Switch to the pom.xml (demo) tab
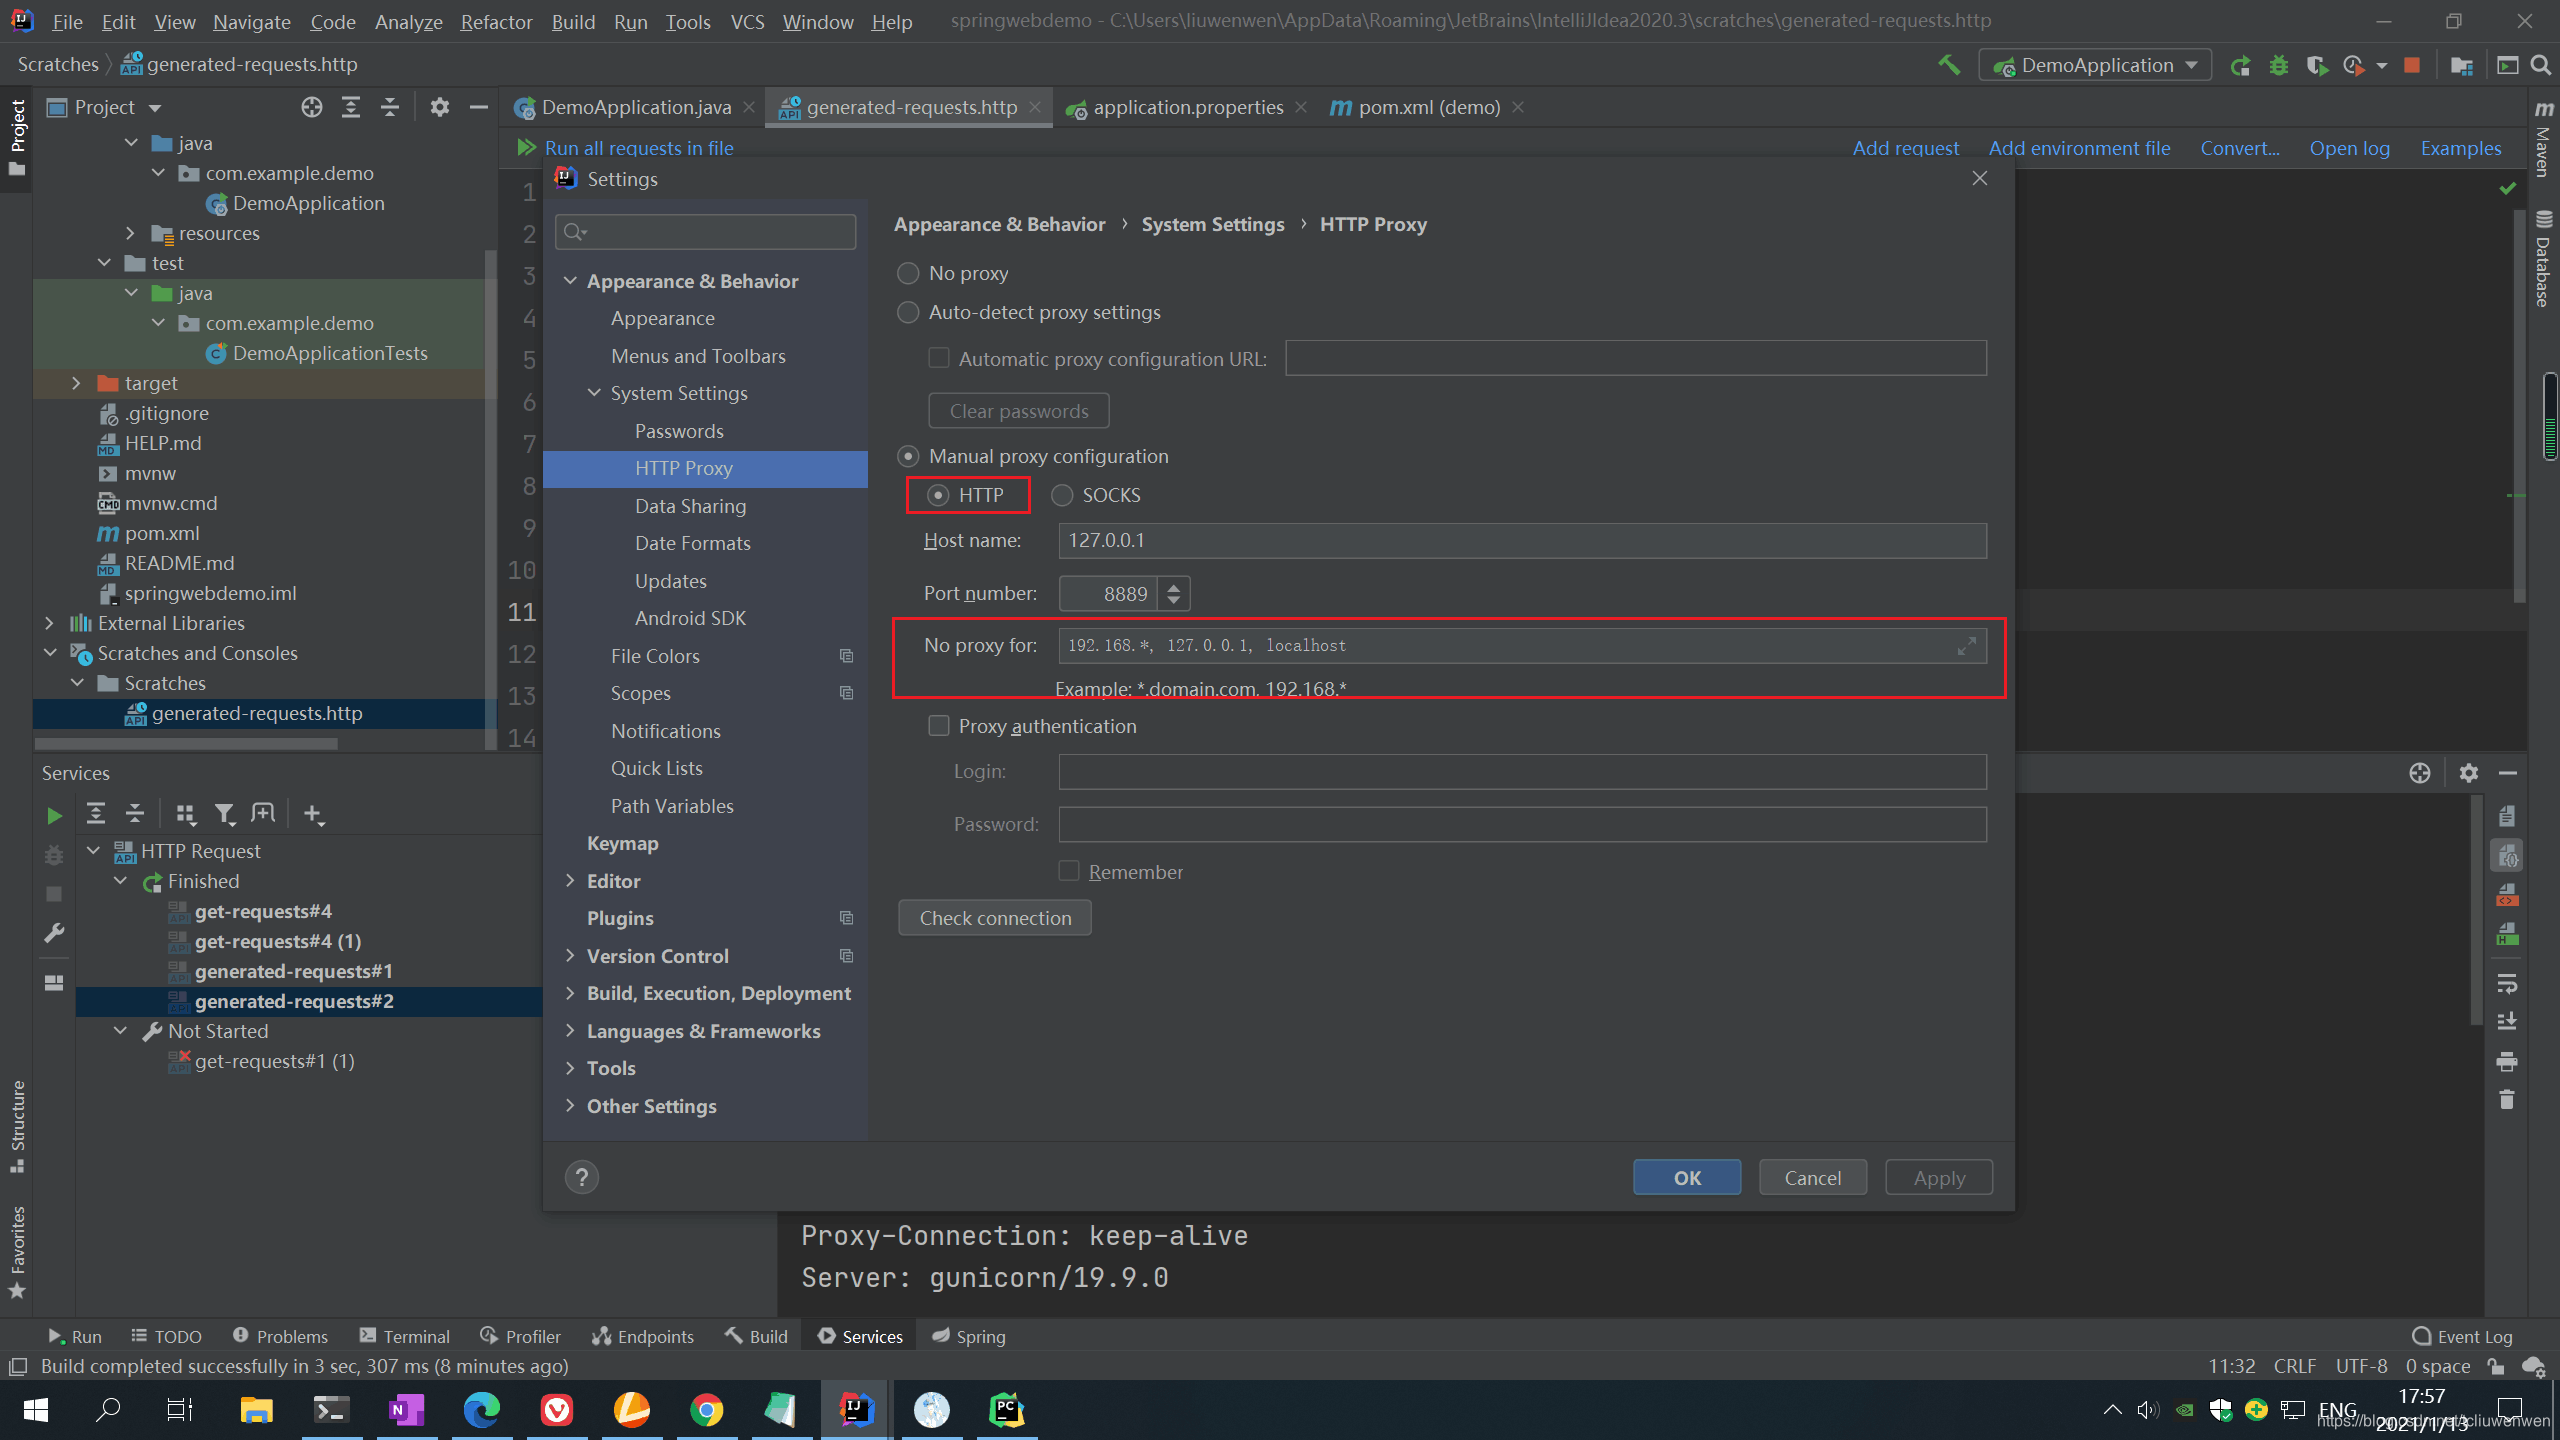The image size is (2560, 1440). click(x=1428, y=107)
